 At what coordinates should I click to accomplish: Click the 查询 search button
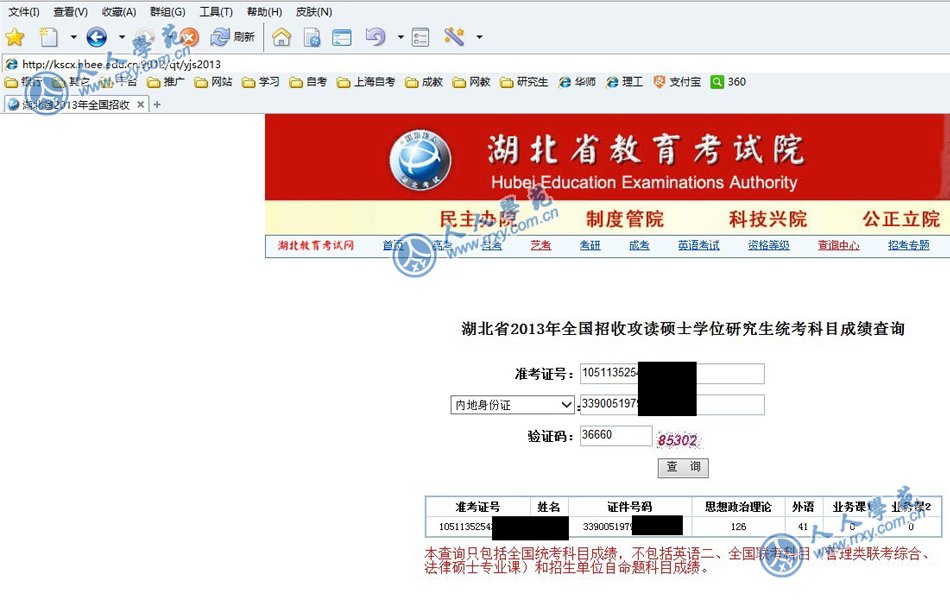tap(683, 467)
